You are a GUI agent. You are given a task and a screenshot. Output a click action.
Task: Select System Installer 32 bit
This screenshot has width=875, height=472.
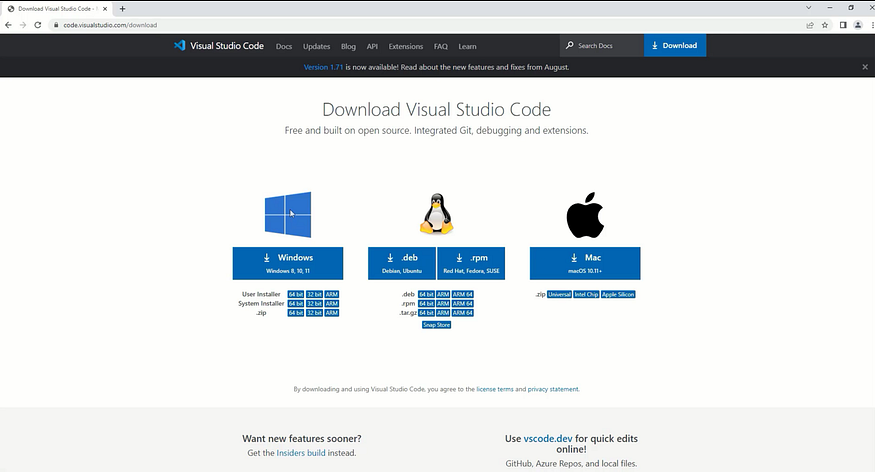(314, 304)
